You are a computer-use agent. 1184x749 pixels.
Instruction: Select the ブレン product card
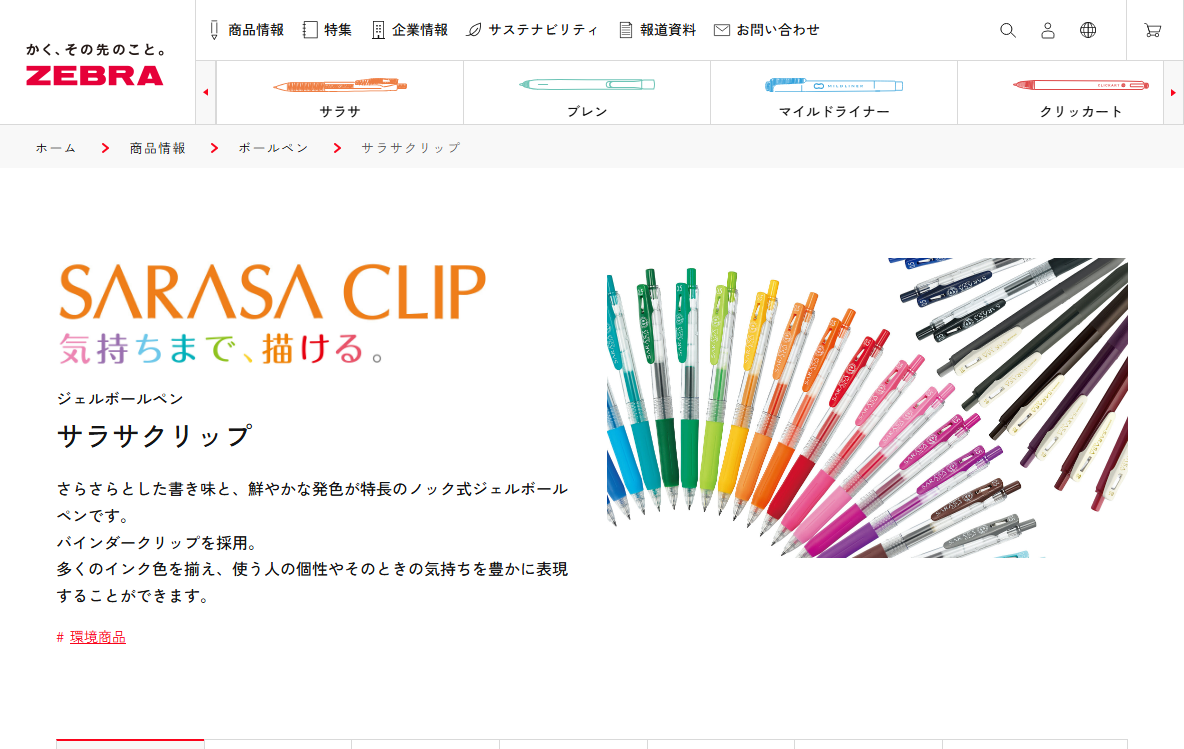[x=587, y=93]
